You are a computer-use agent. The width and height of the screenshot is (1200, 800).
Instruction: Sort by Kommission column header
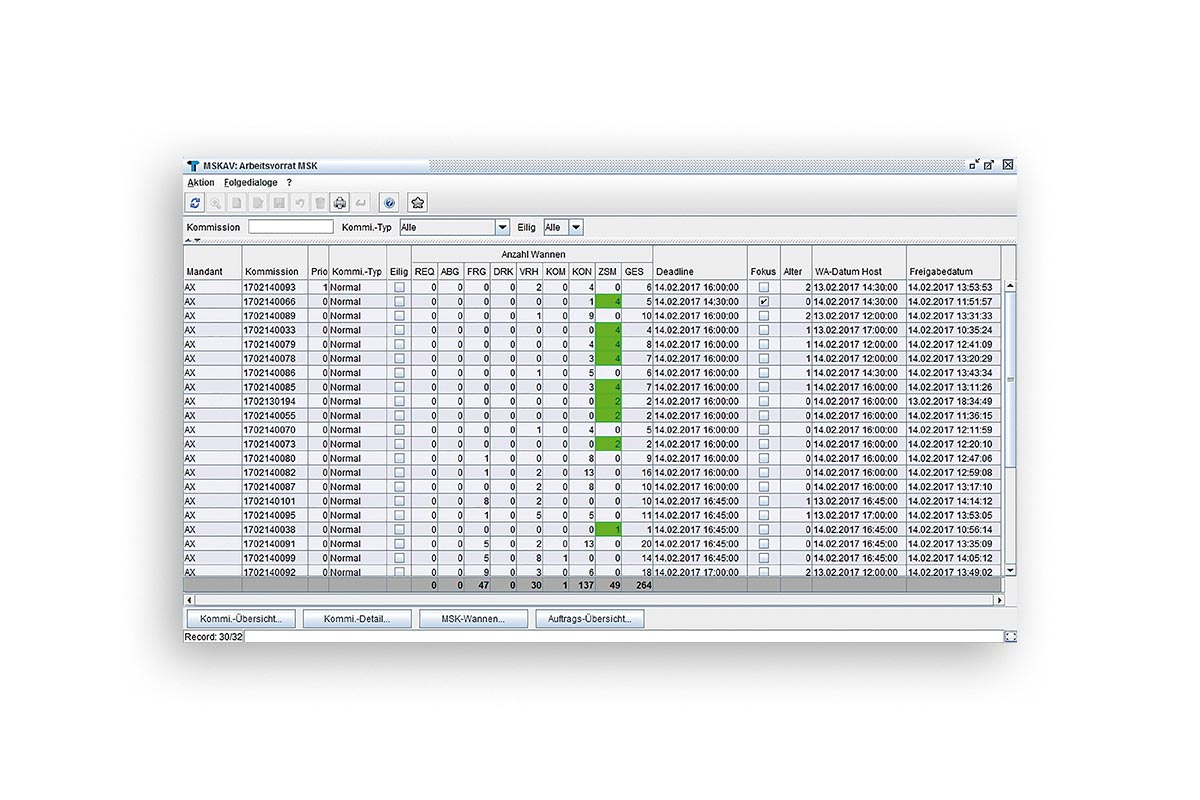pos(275,263)
